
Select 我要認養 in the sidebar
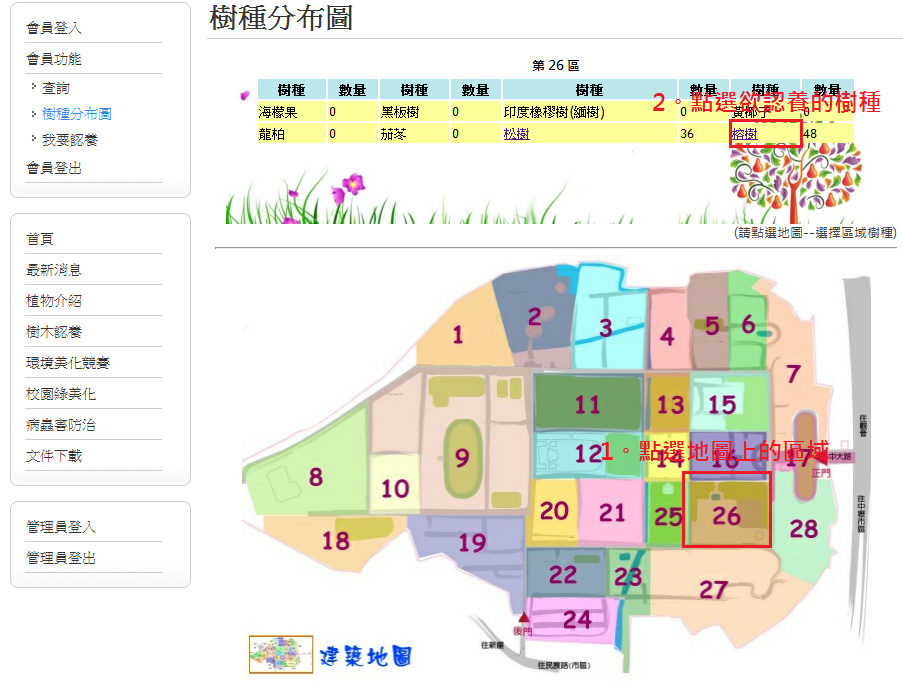(70, 140)
